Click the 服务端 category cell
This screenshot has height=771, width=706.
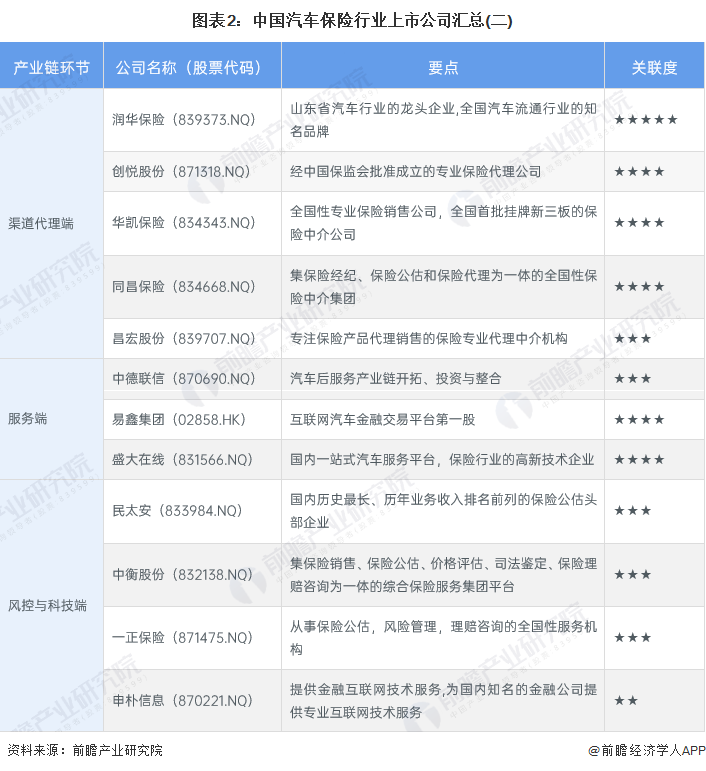pyautogui.click(x=28, y=419)
